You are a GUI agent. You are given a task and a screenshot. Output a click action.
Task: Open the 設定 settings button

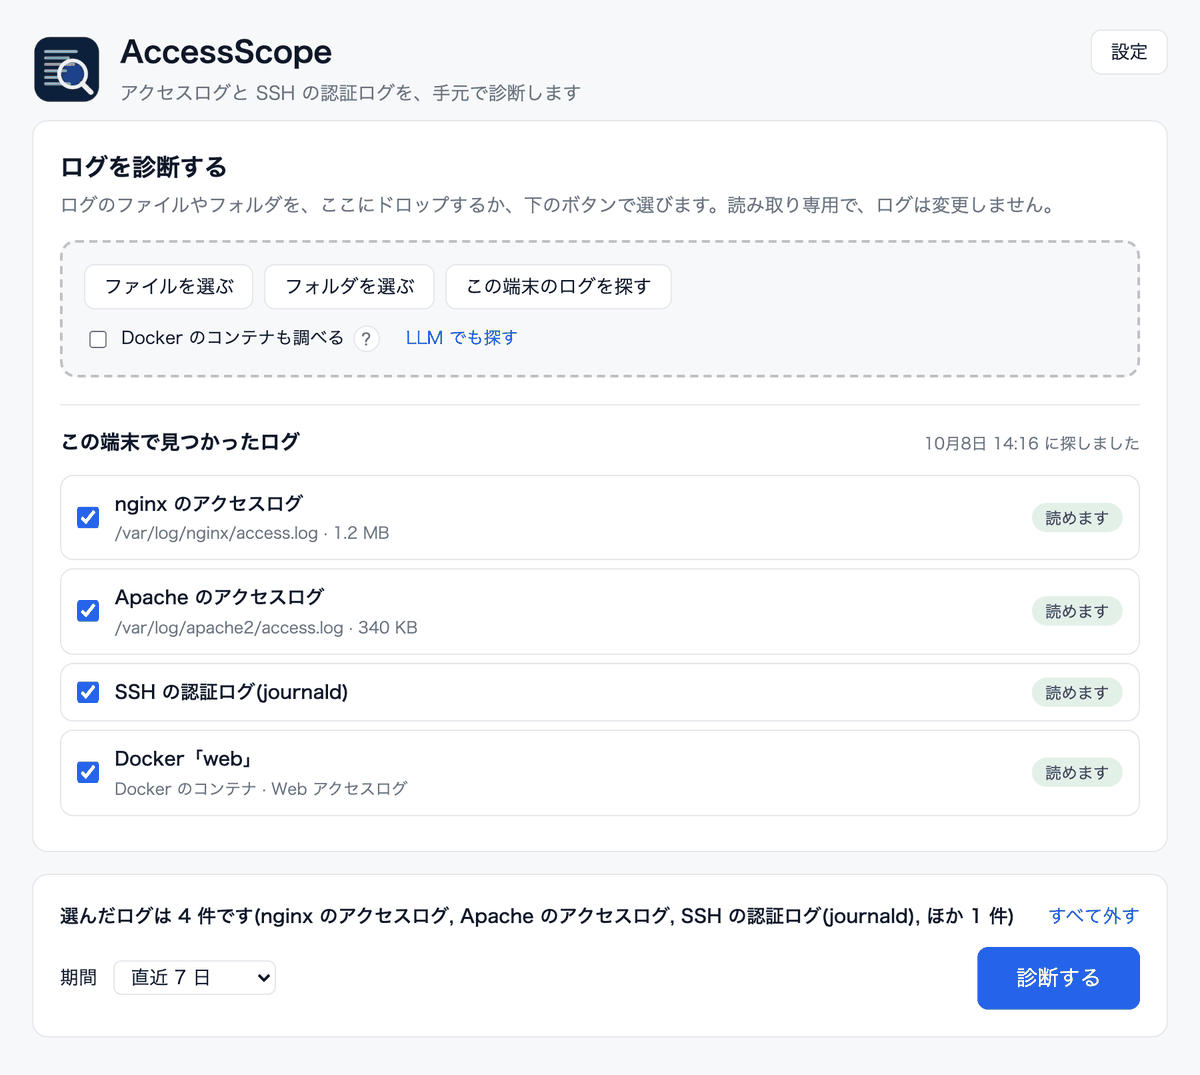pyautogui.click(x=1129, y=52)
